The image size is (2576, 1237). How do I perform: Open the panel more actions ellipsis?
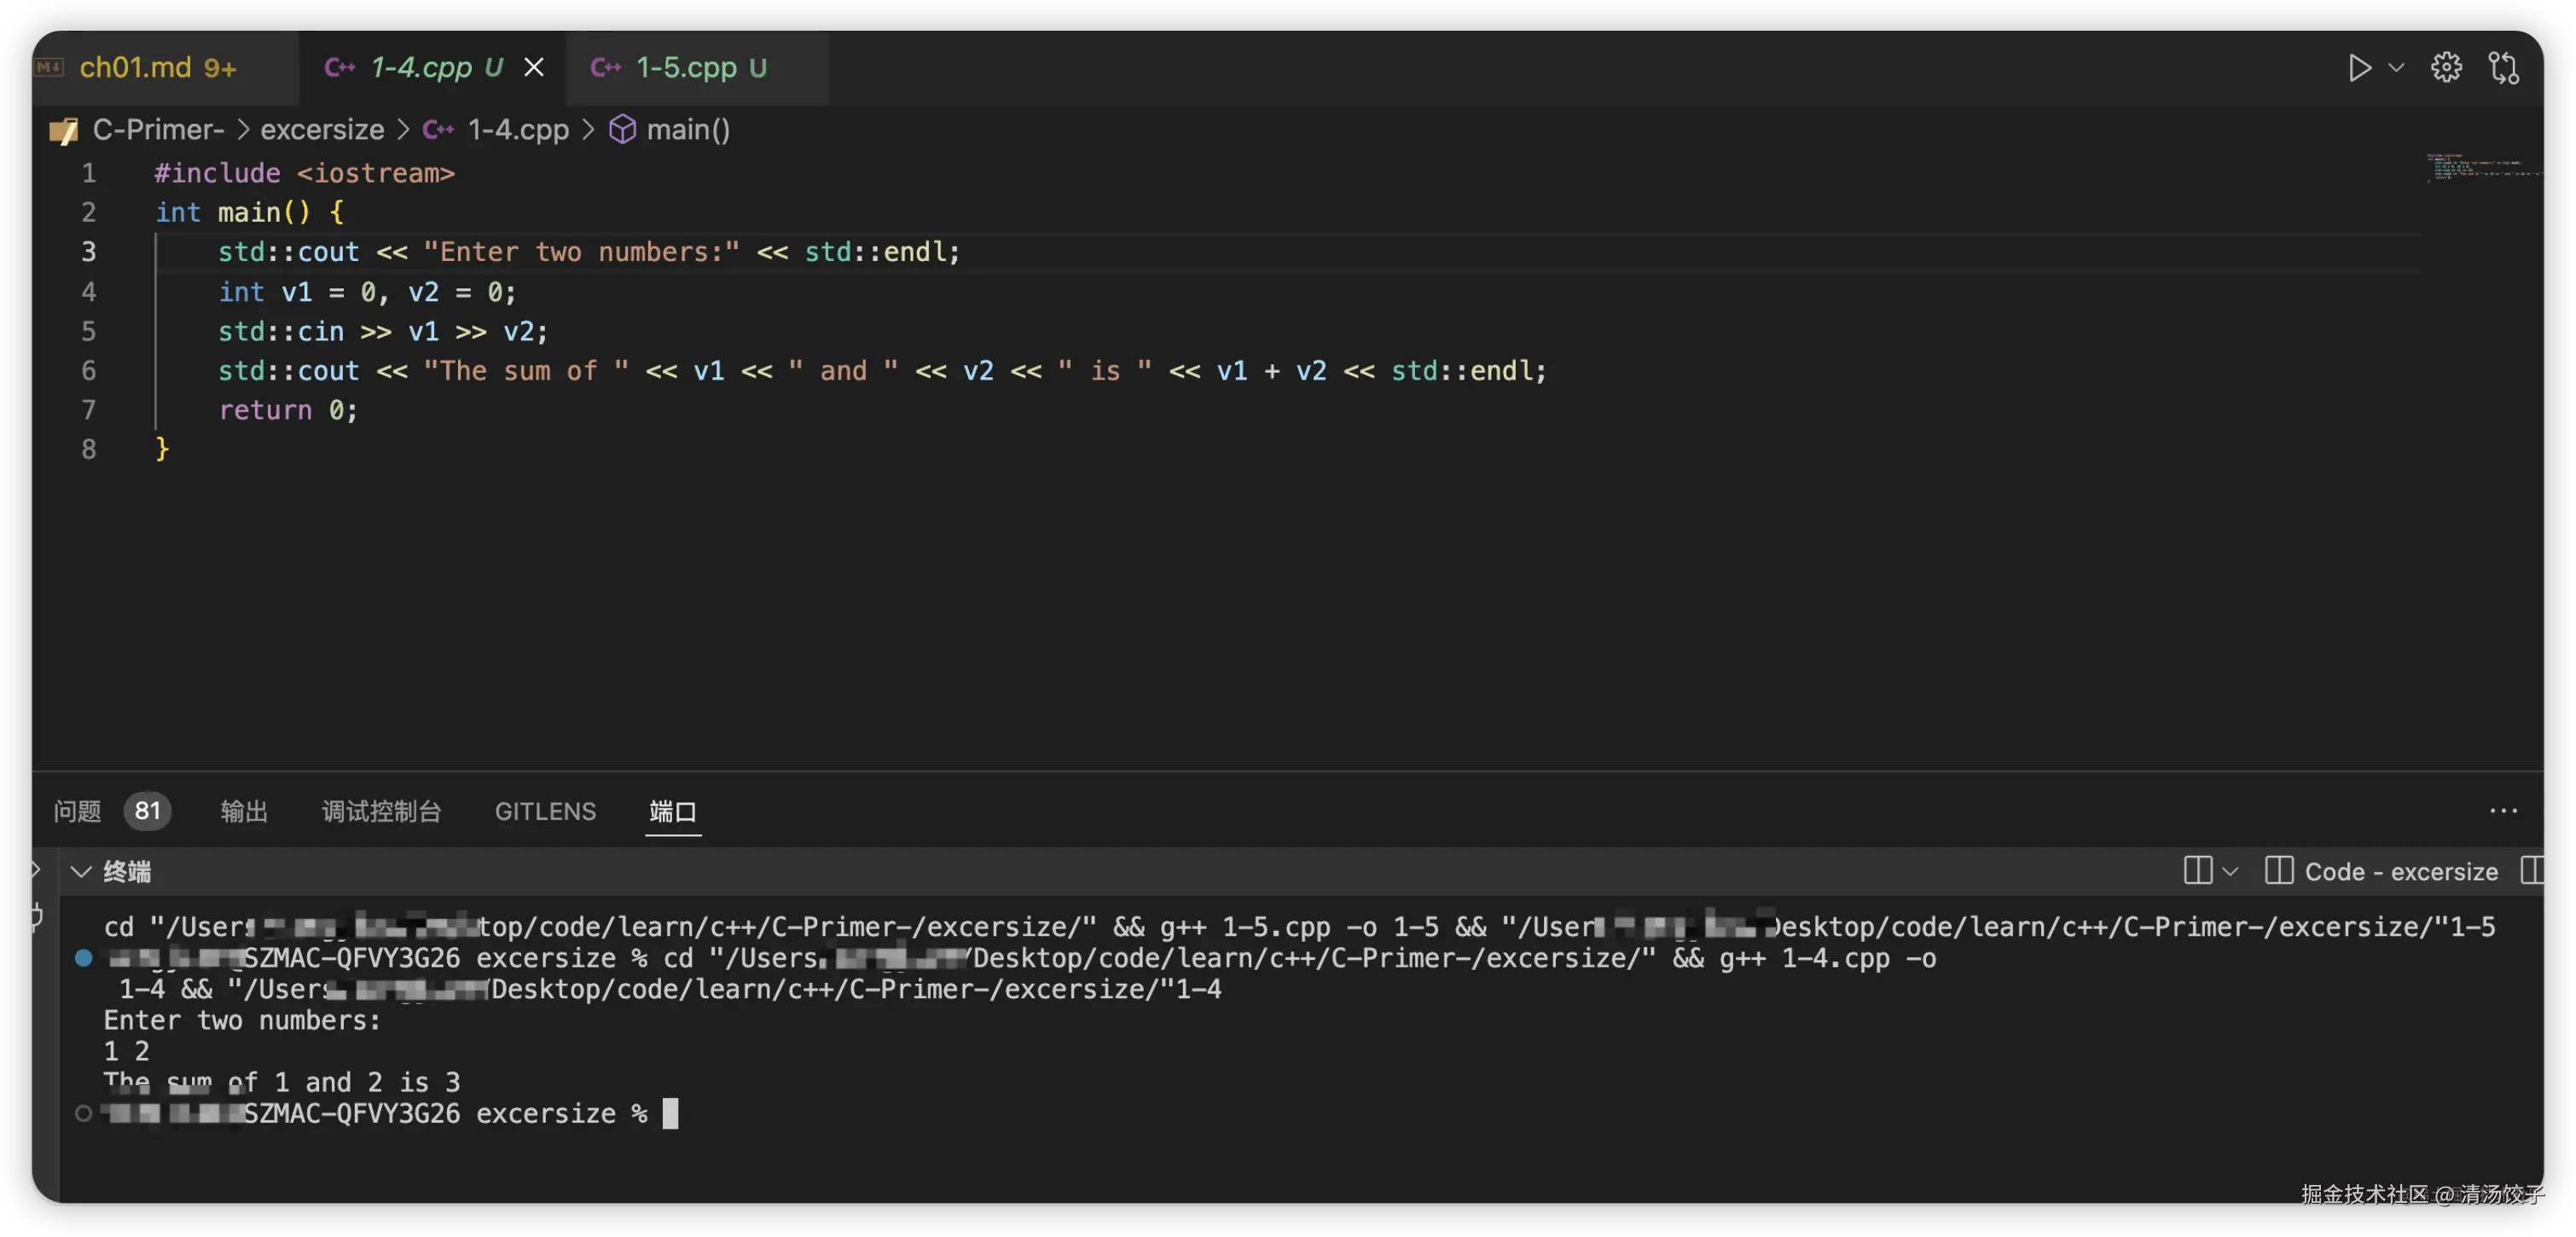(x=2503, y=811)
